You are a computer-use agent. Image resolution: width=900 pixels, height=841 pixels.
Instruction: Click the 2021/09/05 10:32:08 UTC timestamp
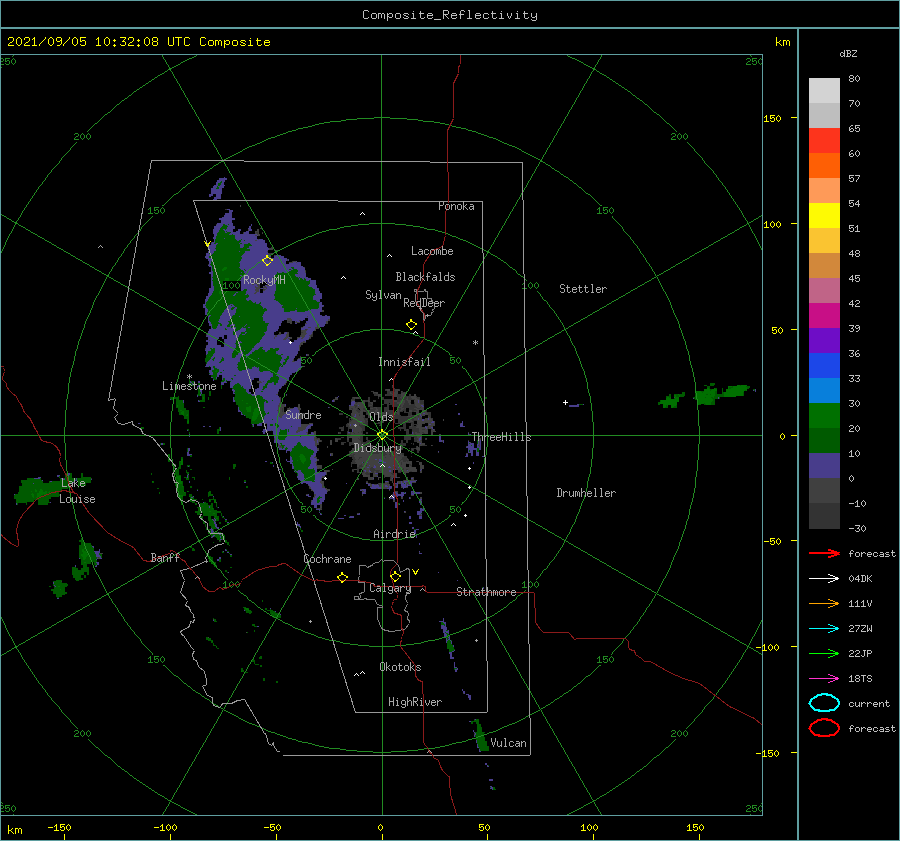pos(99,42)
